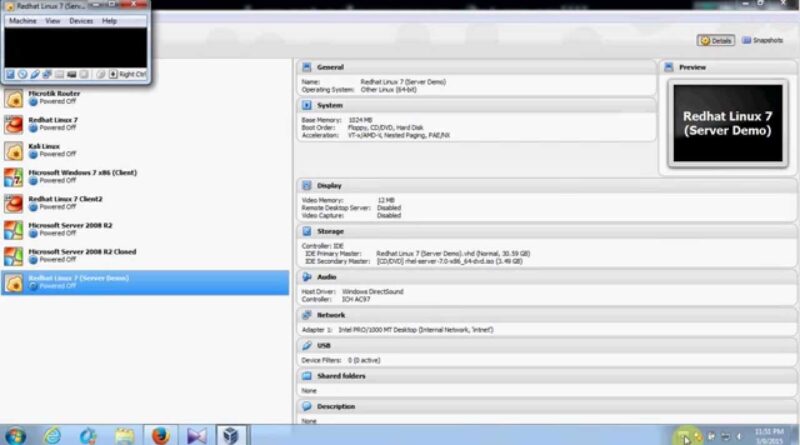This screenshot has width=800, height=445.
Task: Open Firefox from the taskbar
Action: [161, 435]
